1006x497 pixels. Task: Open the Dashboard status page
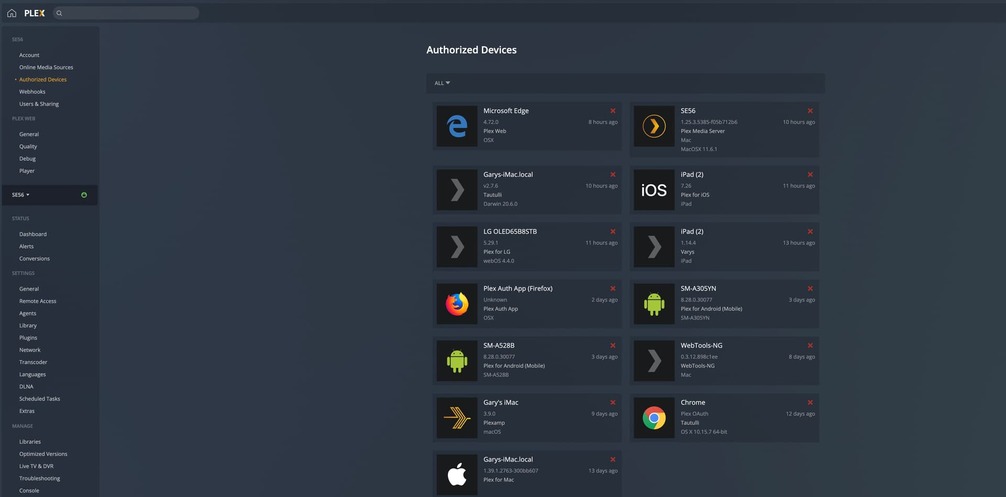33,235
